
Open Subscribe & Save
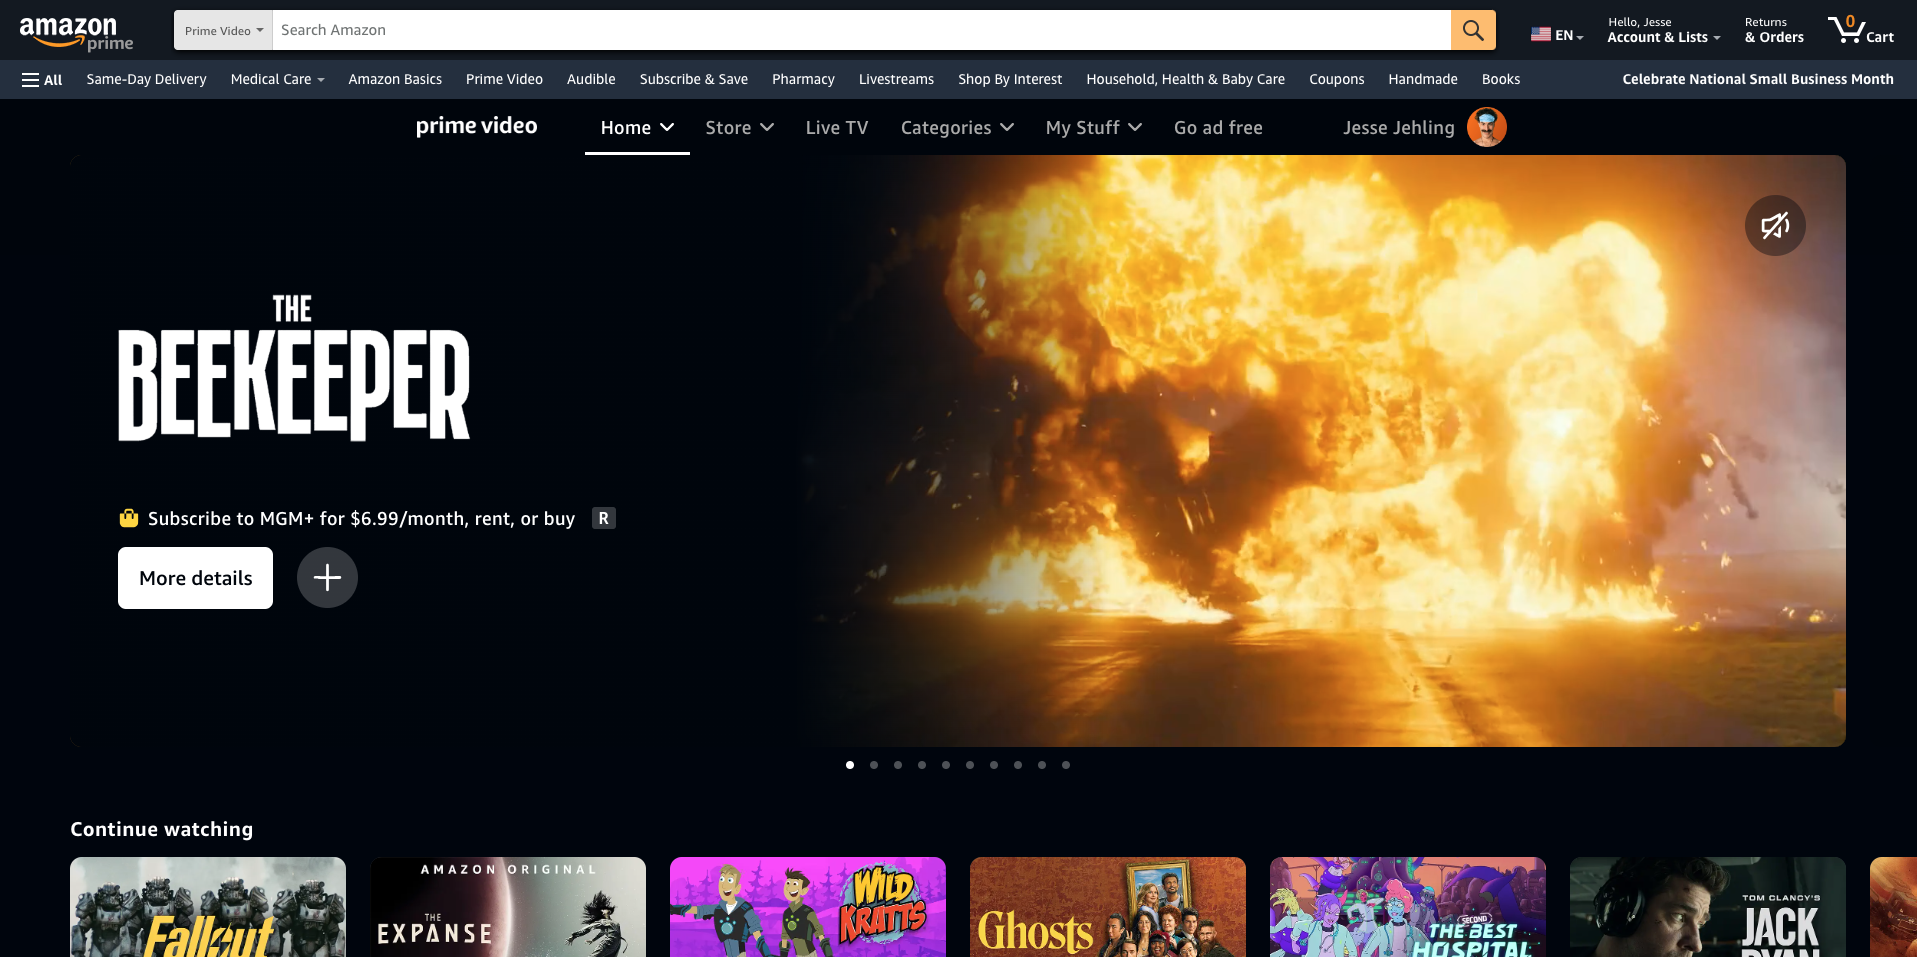(694, 80)
